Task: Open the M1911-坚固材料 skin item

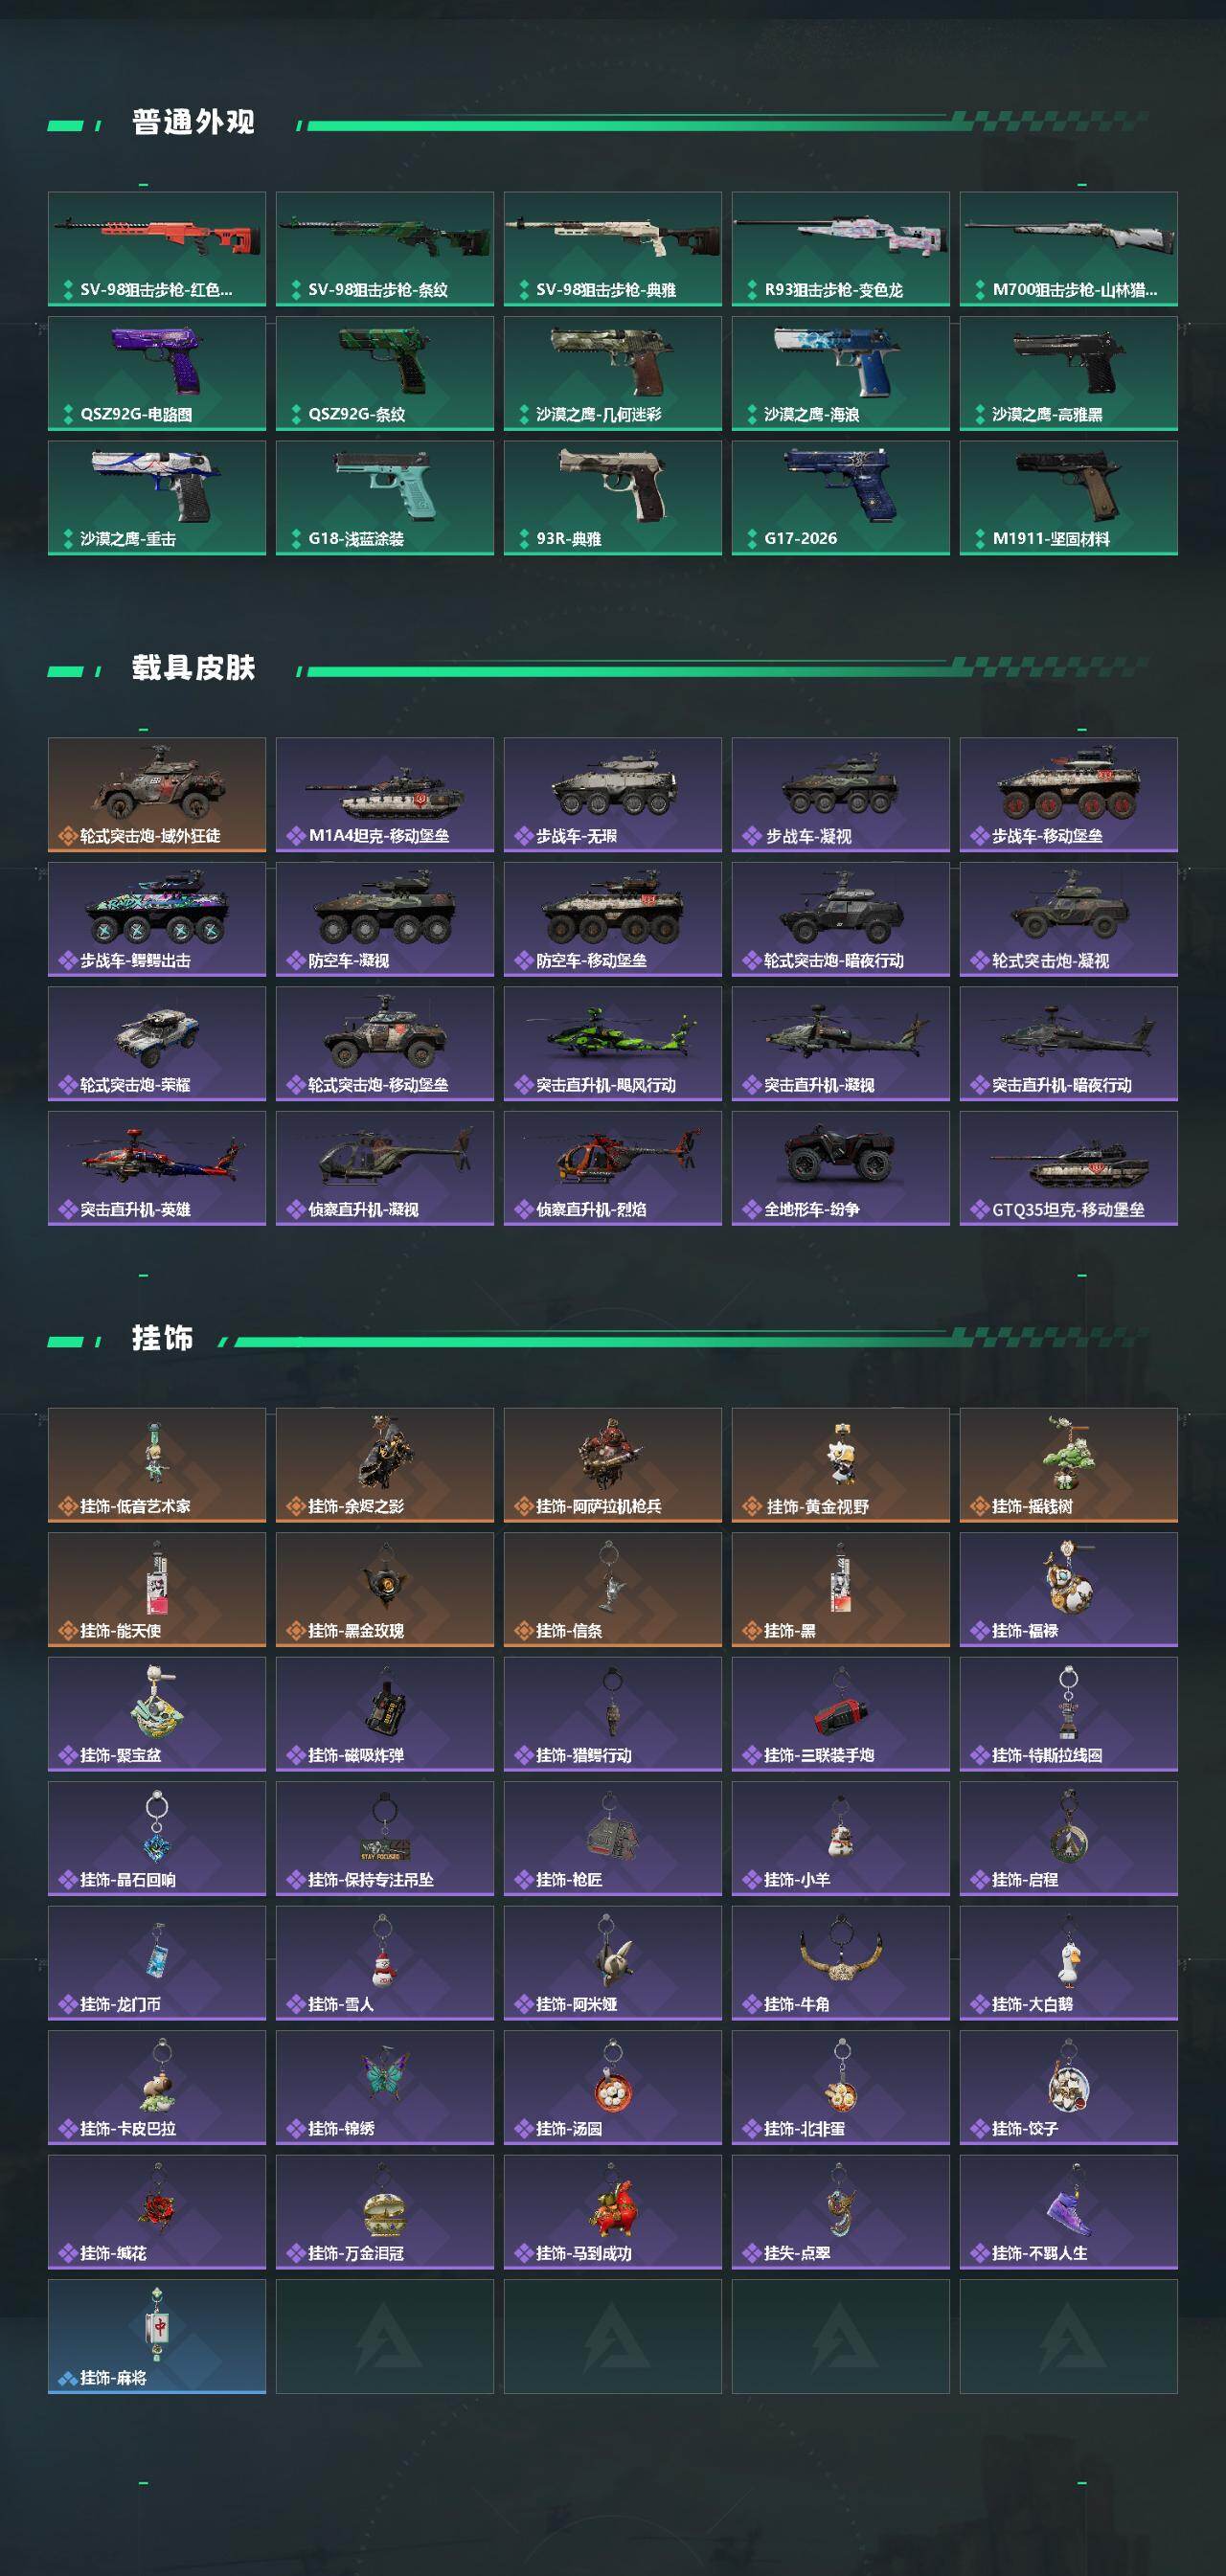Action: click(1069, 497)
